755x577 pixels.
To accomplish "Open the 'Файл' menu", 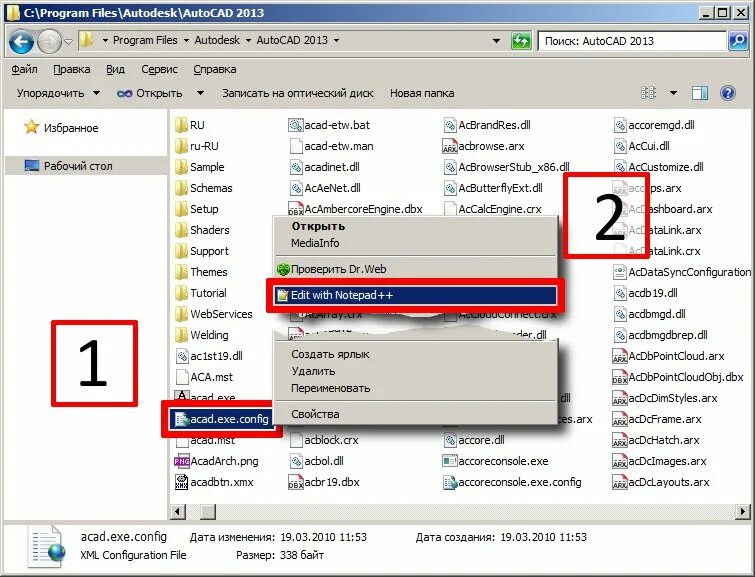I will pos(24,69).
